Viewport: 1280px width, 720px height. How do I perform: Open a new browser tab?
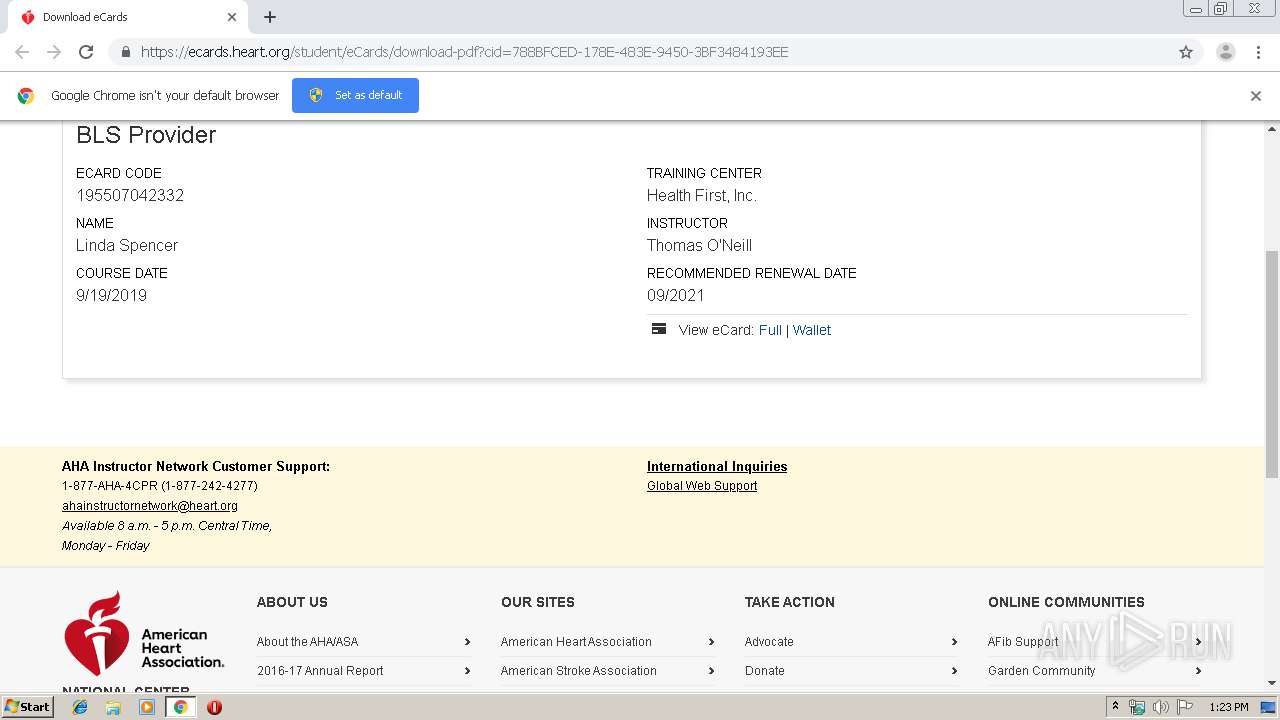270,17
